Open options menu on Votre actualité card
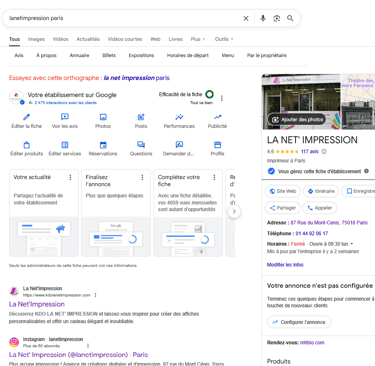Viewport: 375px width, 366px height. coord(70,177)
